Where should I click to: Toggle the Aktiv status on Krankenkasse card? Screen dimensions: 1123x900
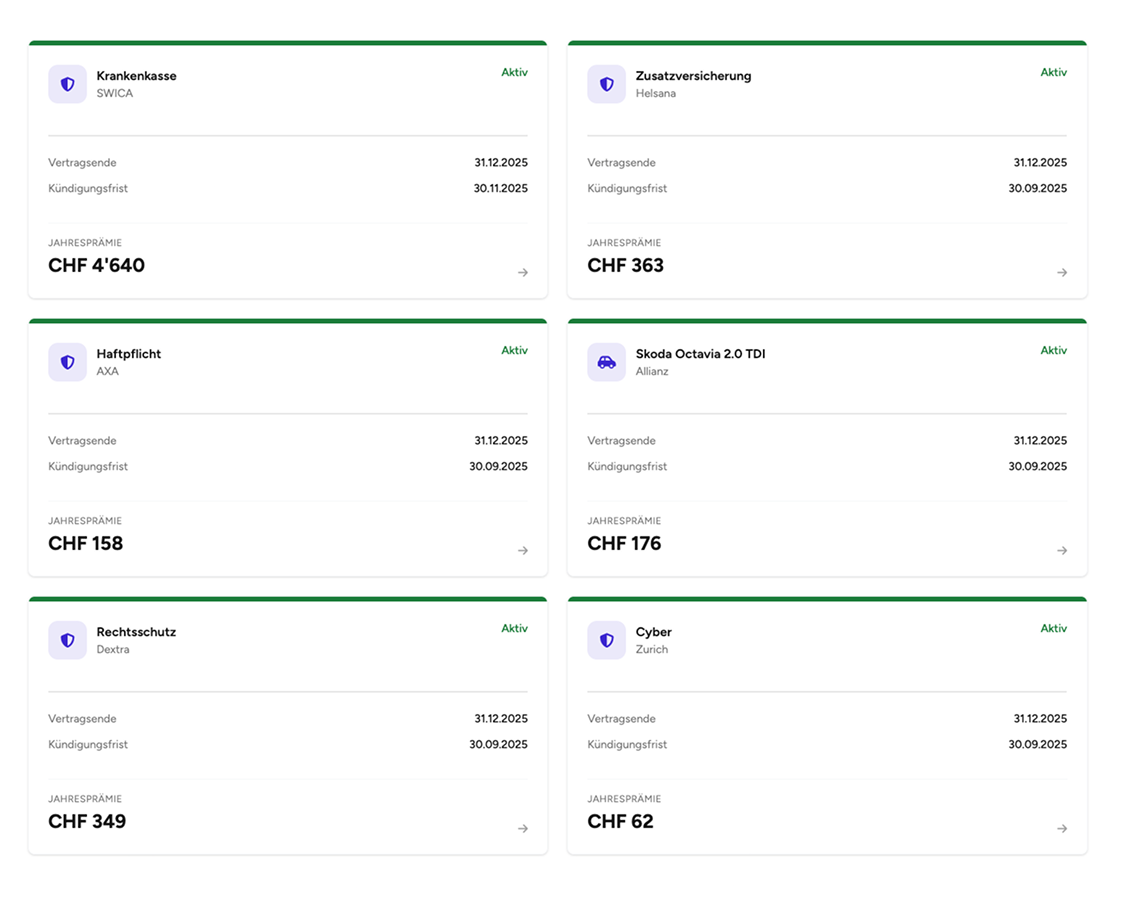(515, 72)
